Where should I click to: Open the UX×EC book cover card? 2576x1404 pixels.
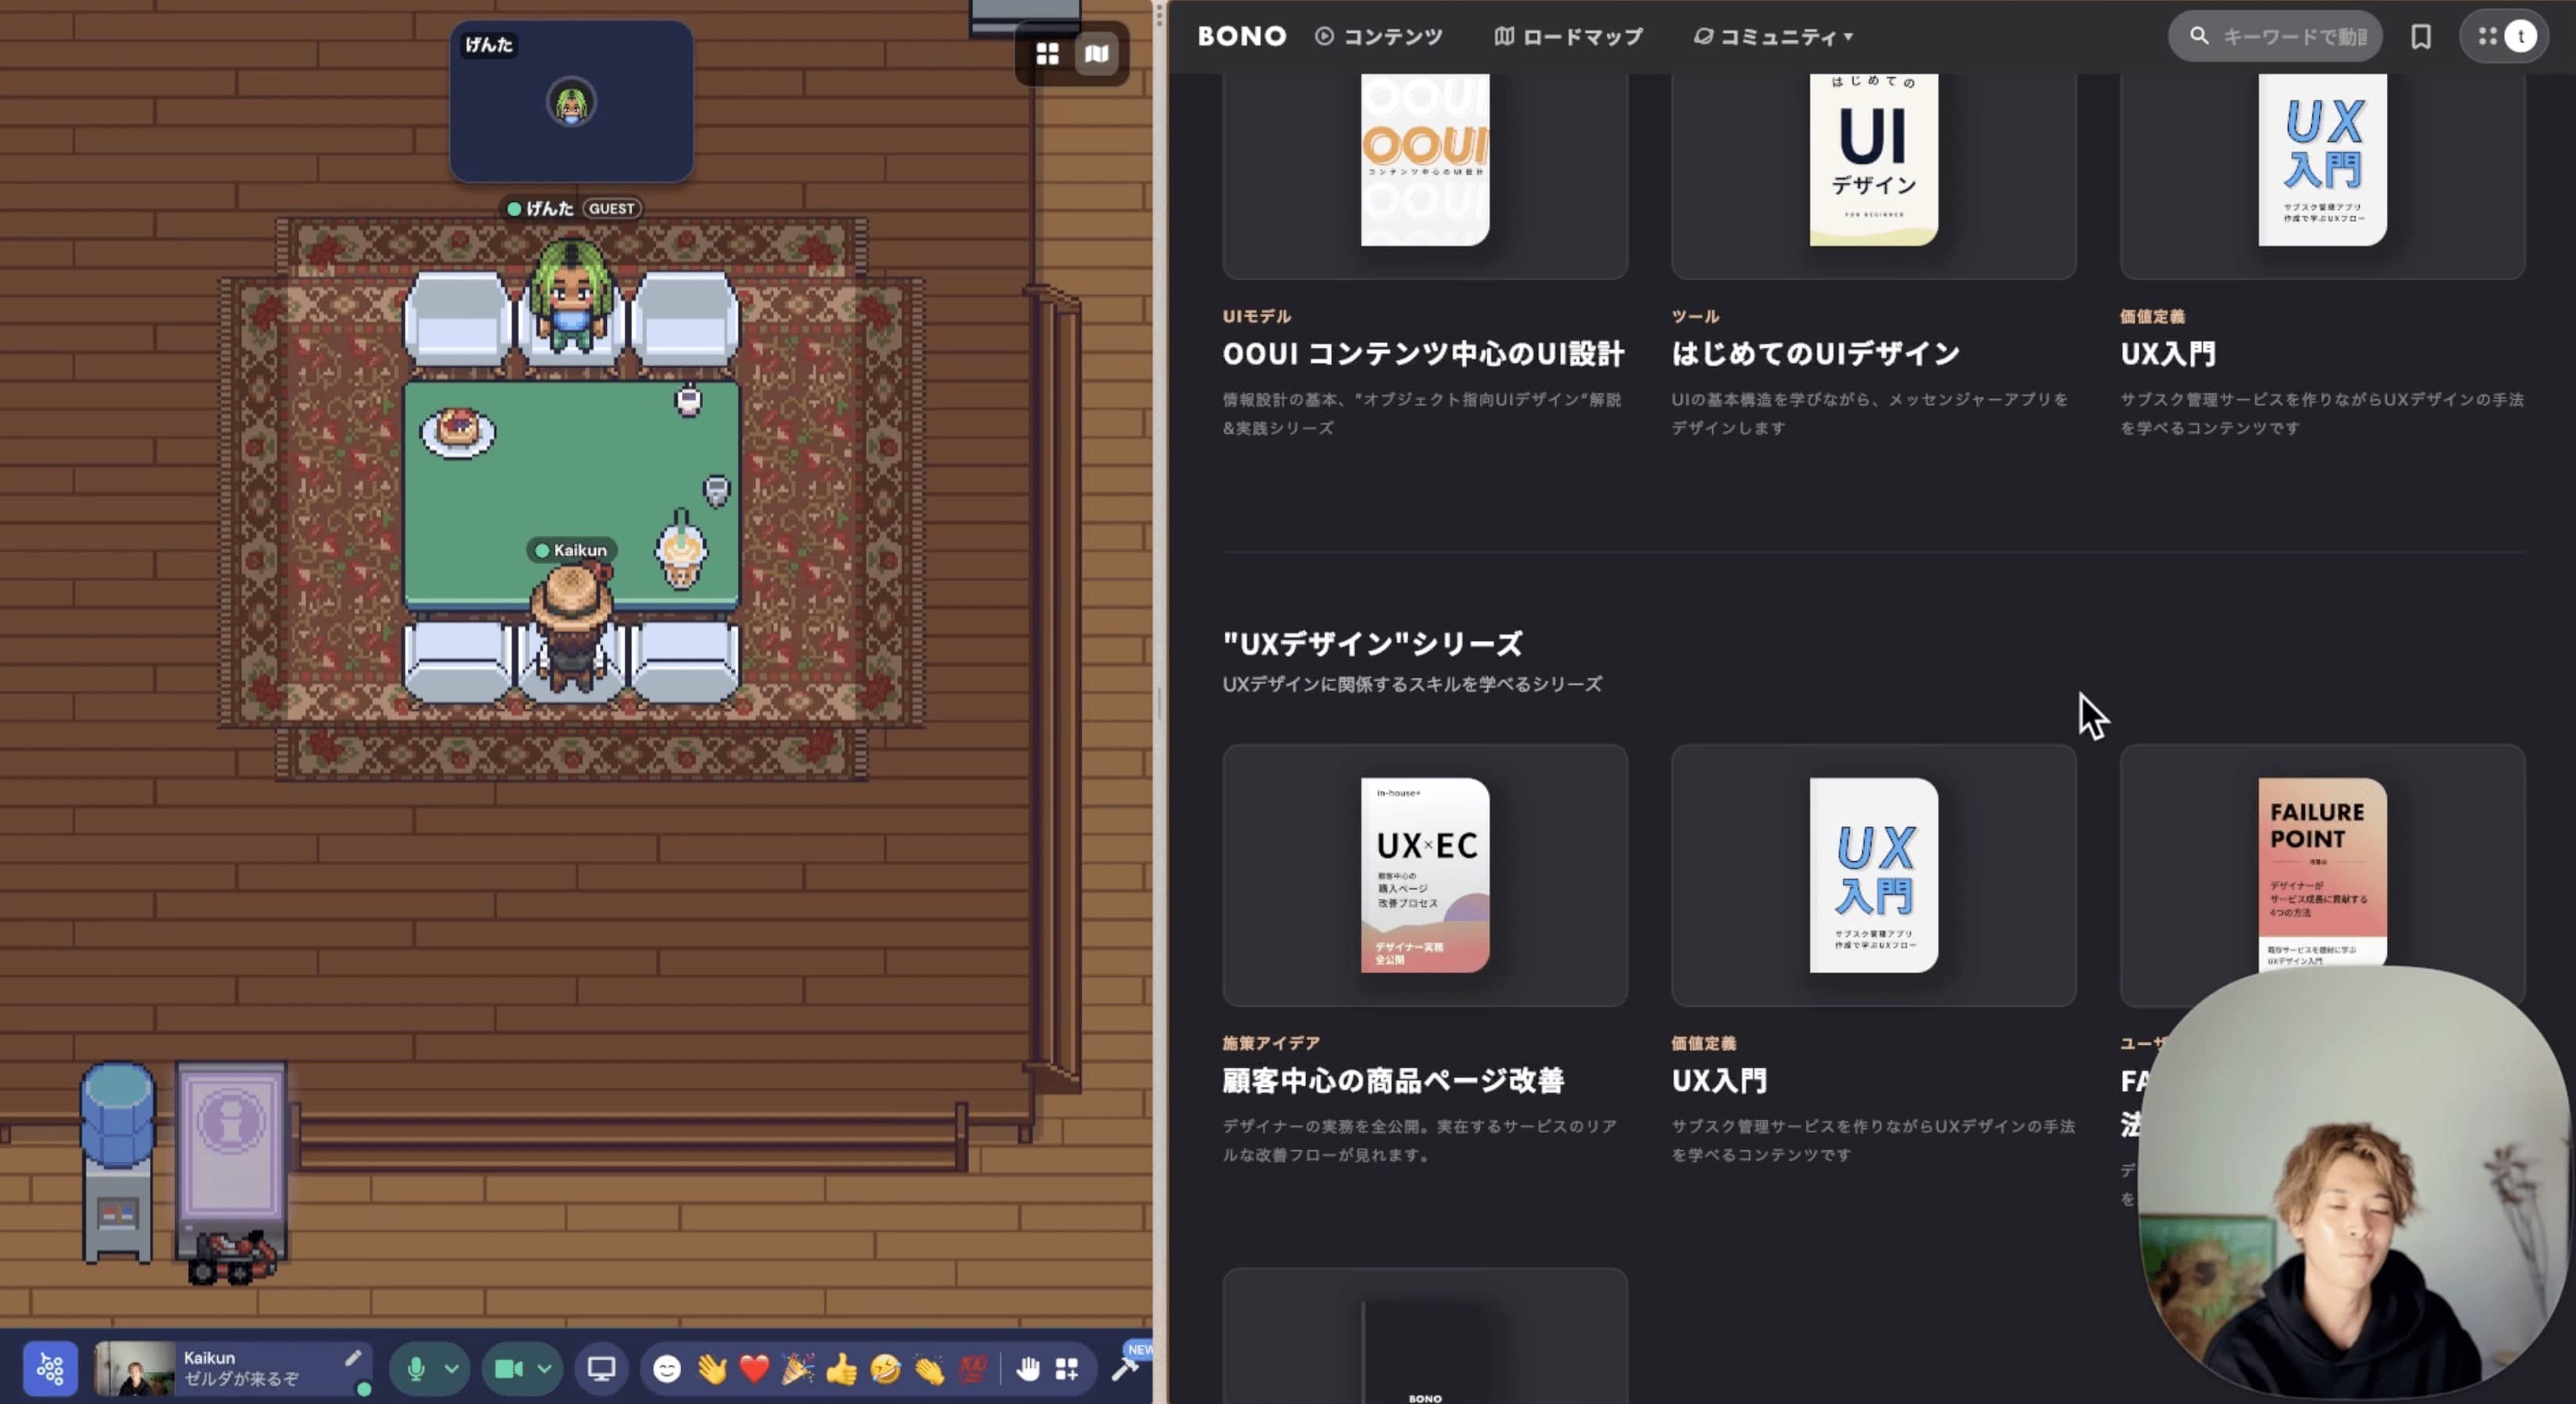coord(1425,875)
